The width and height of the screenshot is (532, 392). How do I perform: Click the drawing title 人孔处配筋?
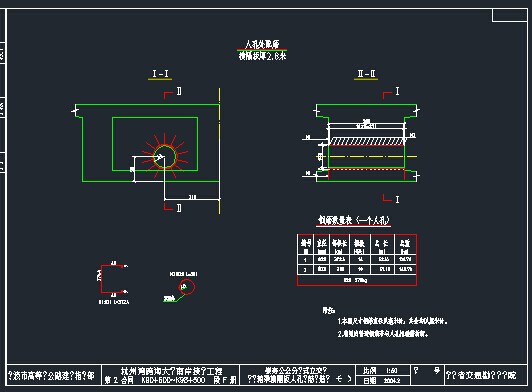pos(262,44)
